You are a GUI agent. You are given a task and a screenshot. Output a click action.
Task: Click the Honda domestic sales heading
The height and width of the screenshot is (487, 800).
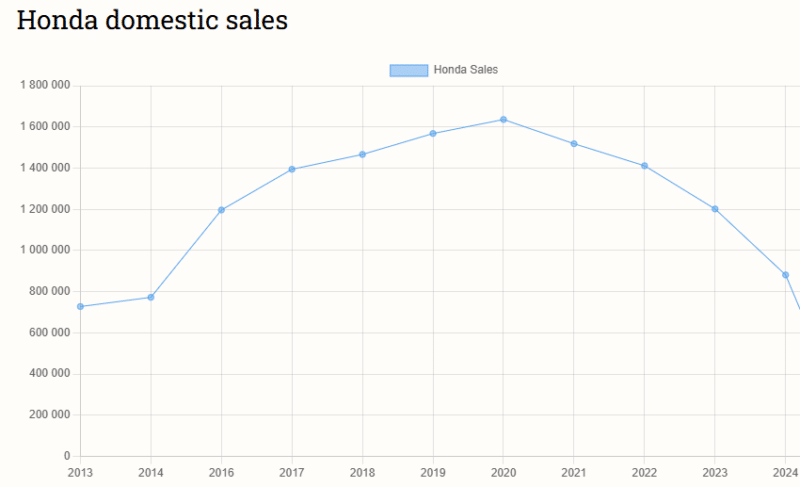pyautogui.click(x=152, y=20)
